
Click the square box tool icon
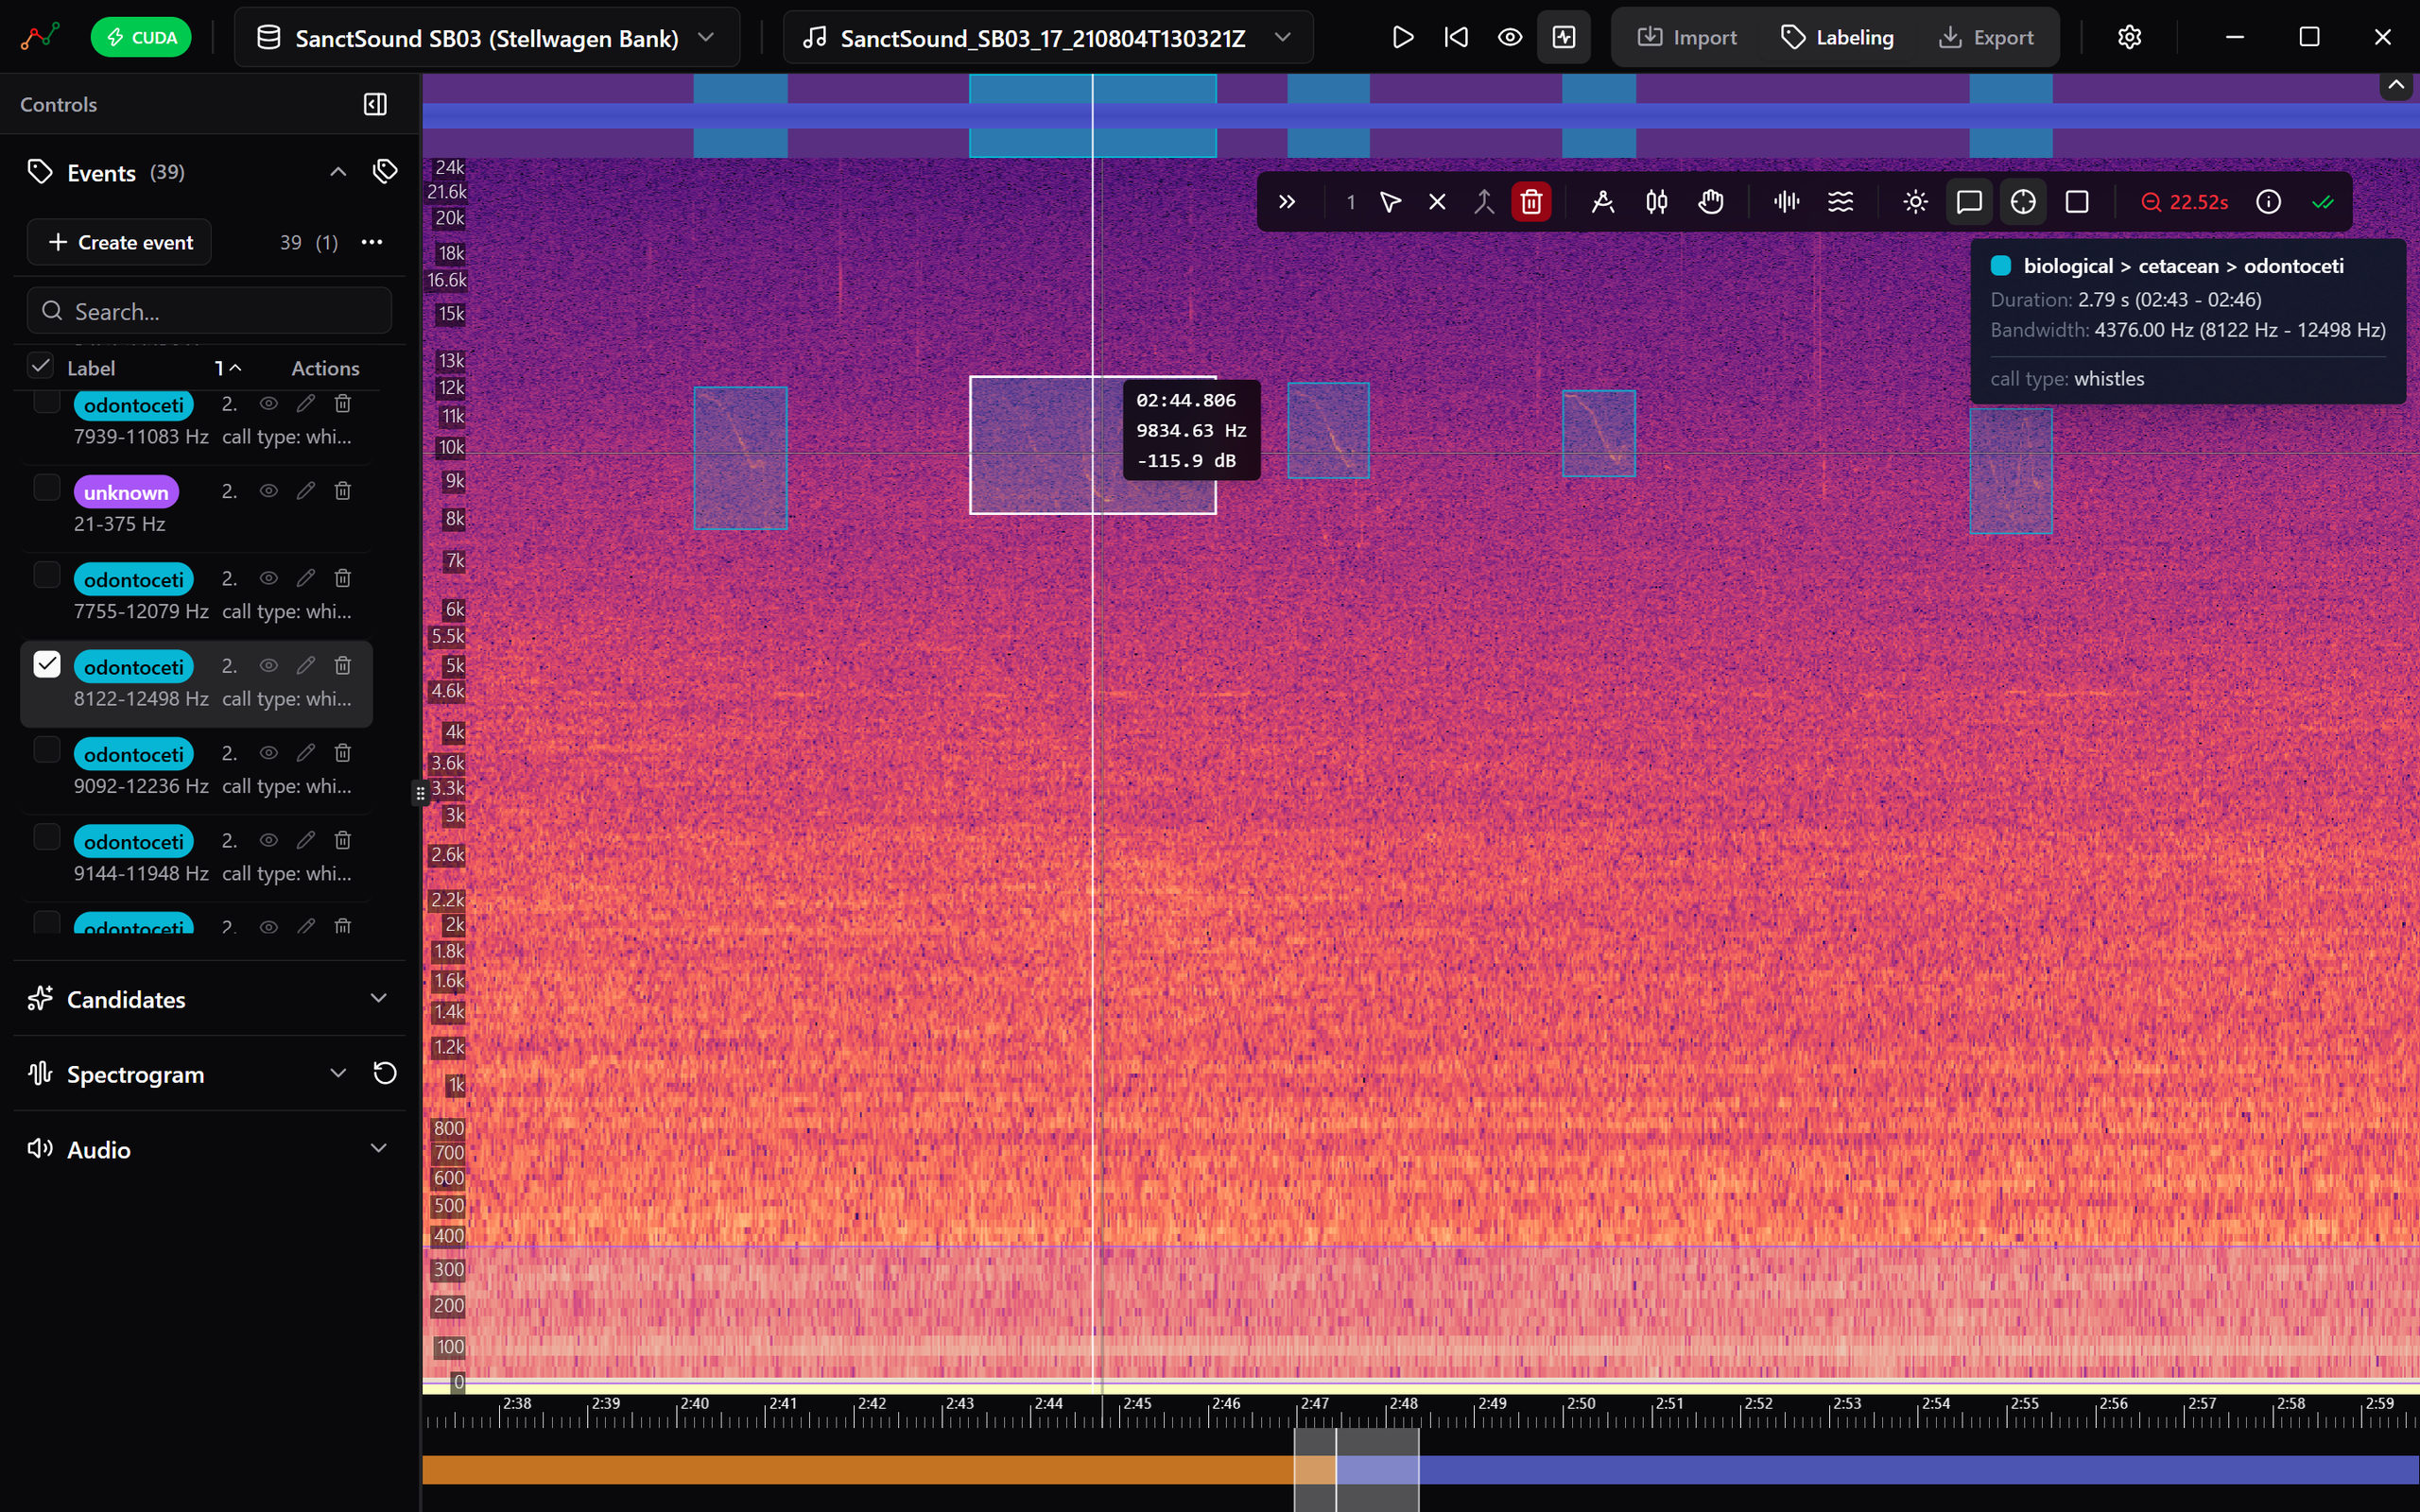[2077, 202]
